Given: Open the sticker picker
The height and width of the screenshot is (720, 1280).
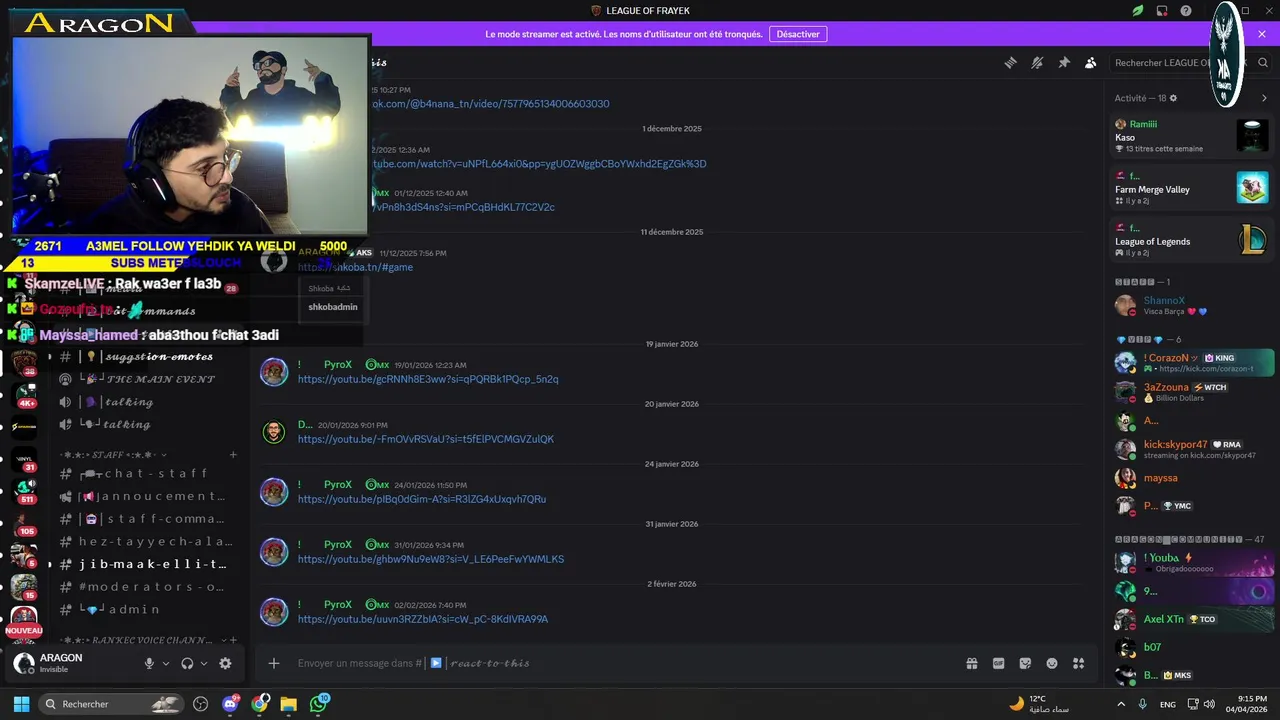Looking at the screenshot, I should click(1025, 663).
